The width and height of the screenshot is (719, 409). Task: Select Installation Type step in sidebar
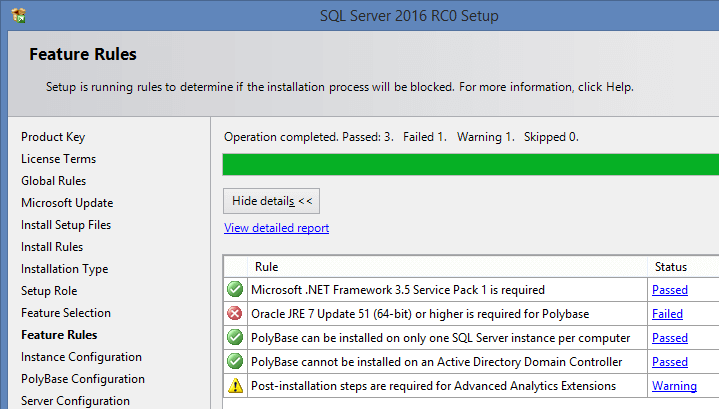(65, 269)
